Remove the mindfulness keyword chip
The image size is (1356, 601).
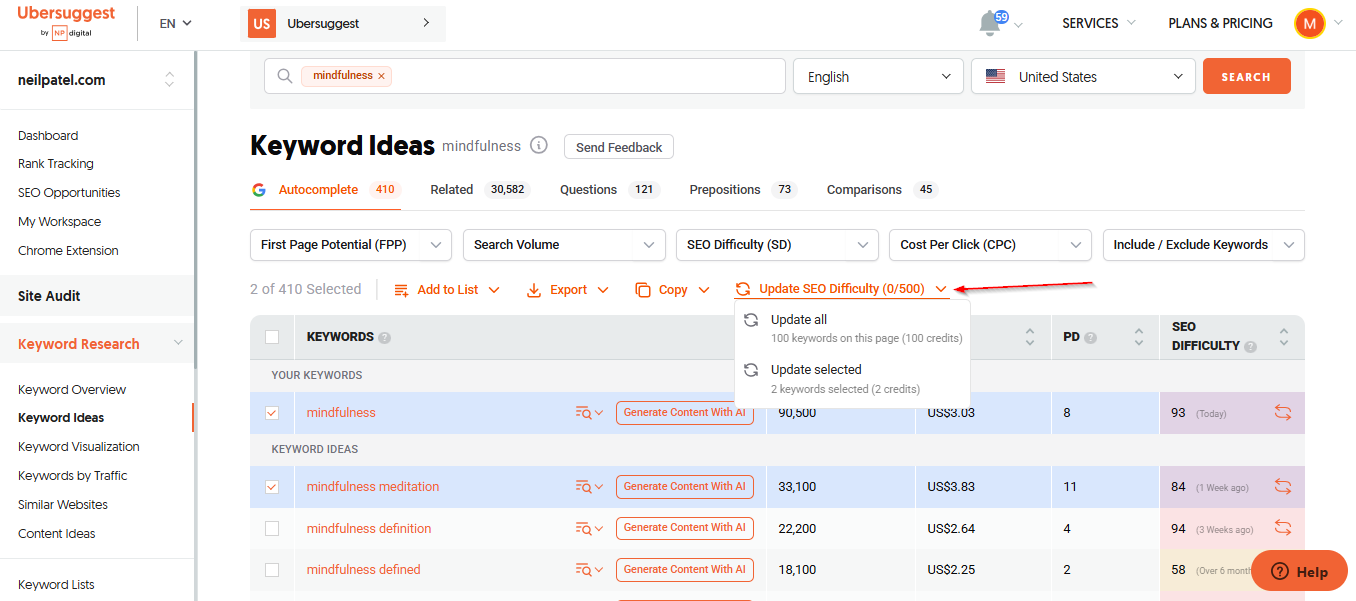point(381,76)
